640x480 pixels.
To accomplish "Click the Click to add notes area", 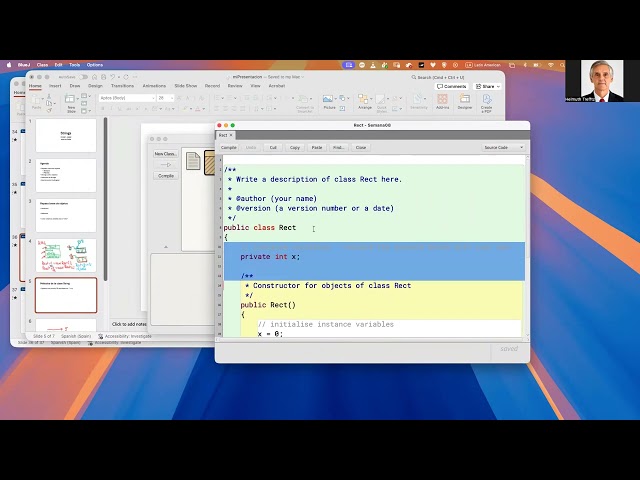I will (129, 324).
